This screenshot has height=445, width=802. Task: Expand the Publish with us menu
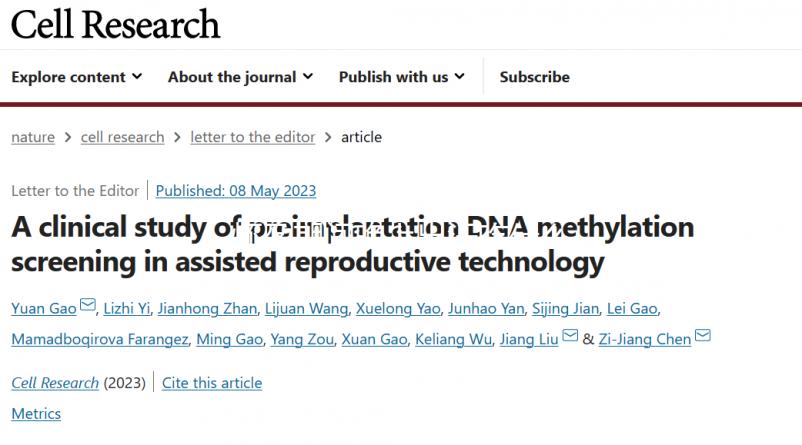coord(401,77)
